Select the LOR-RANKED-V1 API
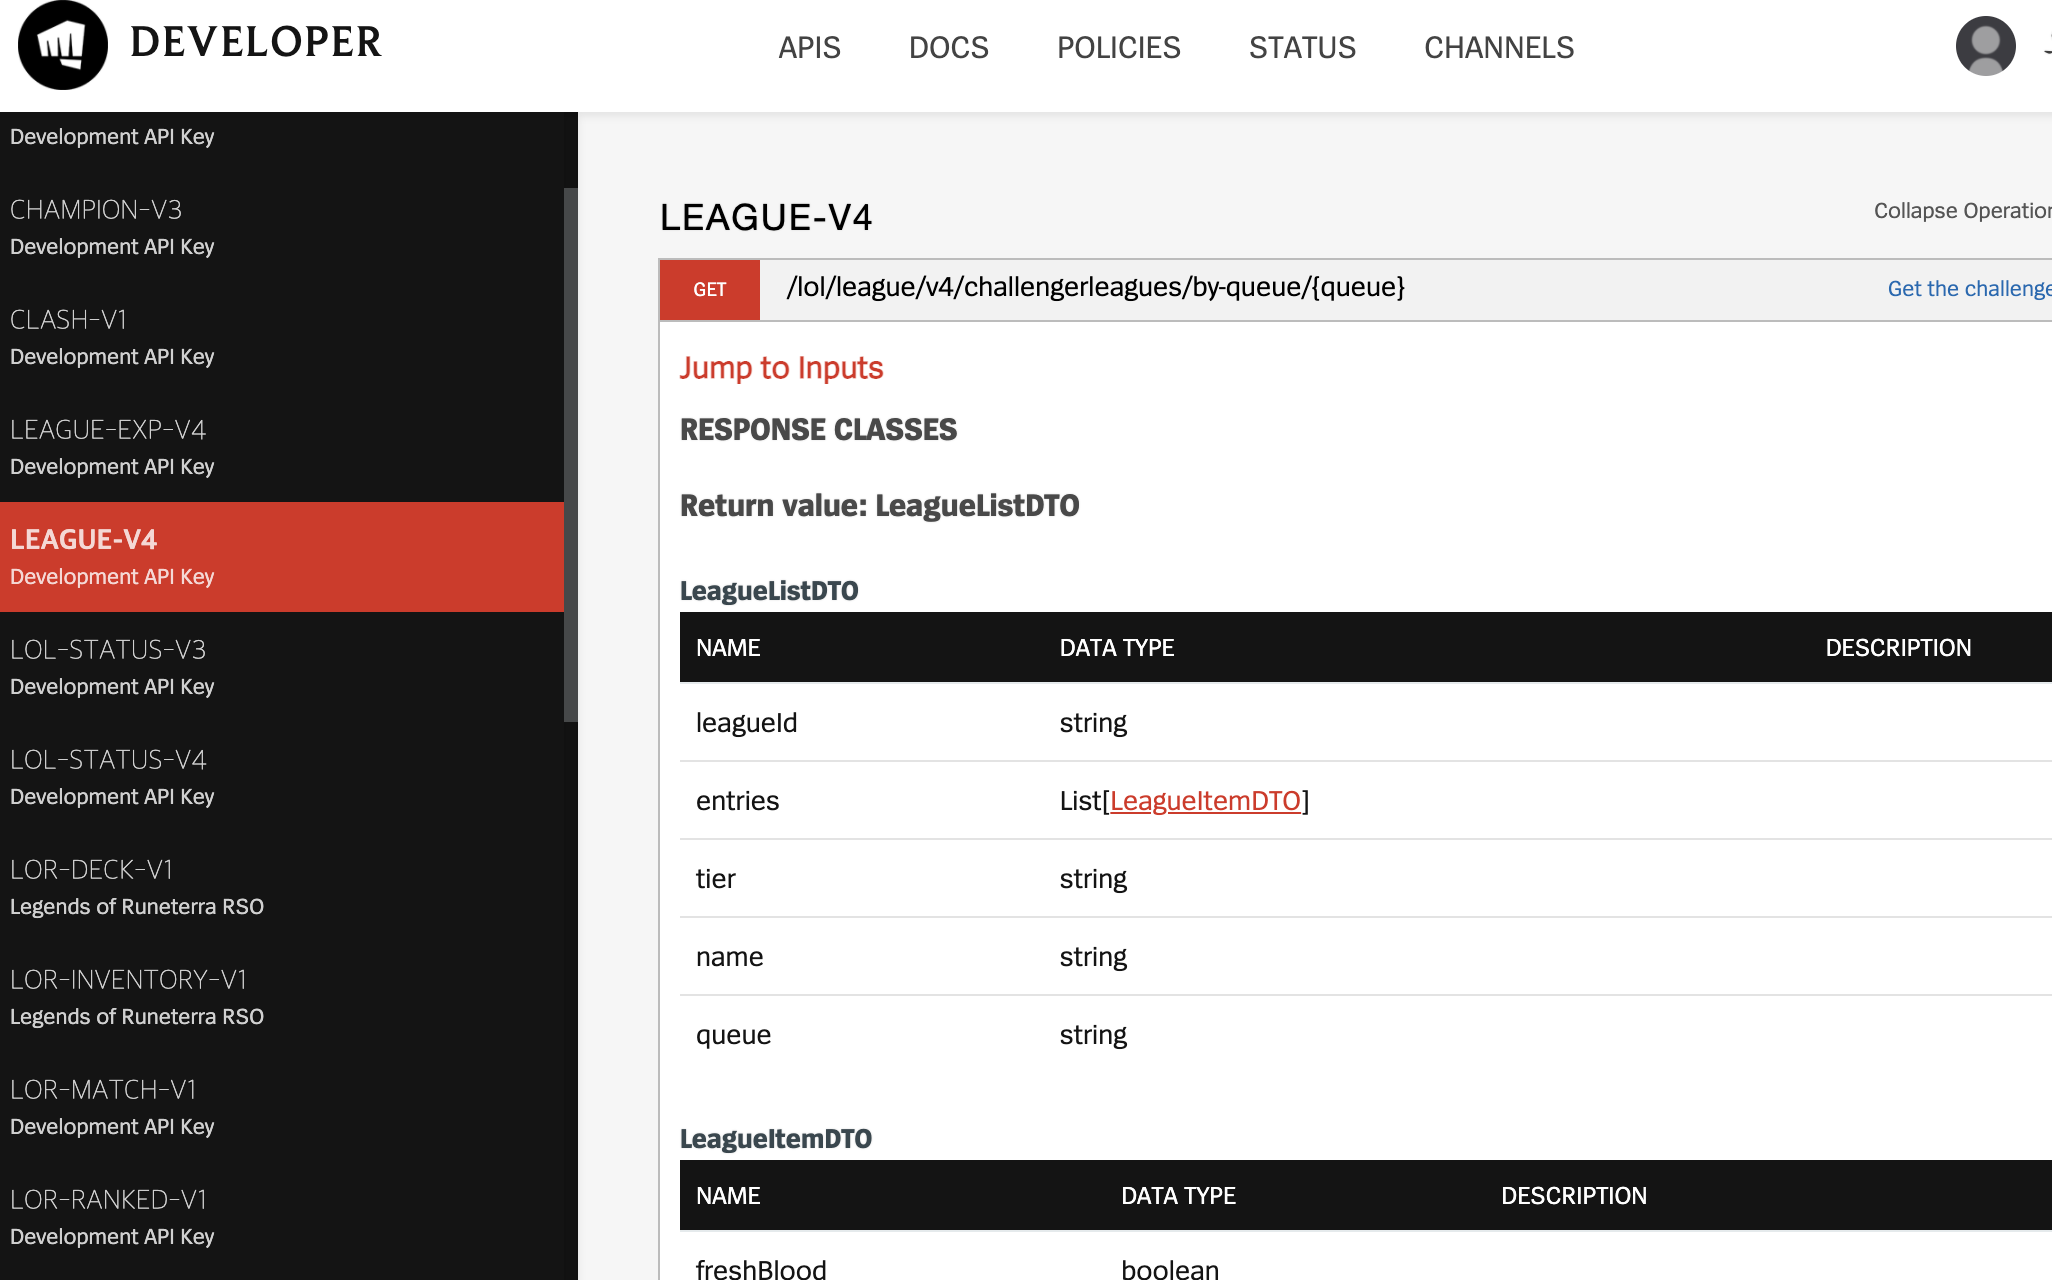2052x1280 pixels. 110,1200
